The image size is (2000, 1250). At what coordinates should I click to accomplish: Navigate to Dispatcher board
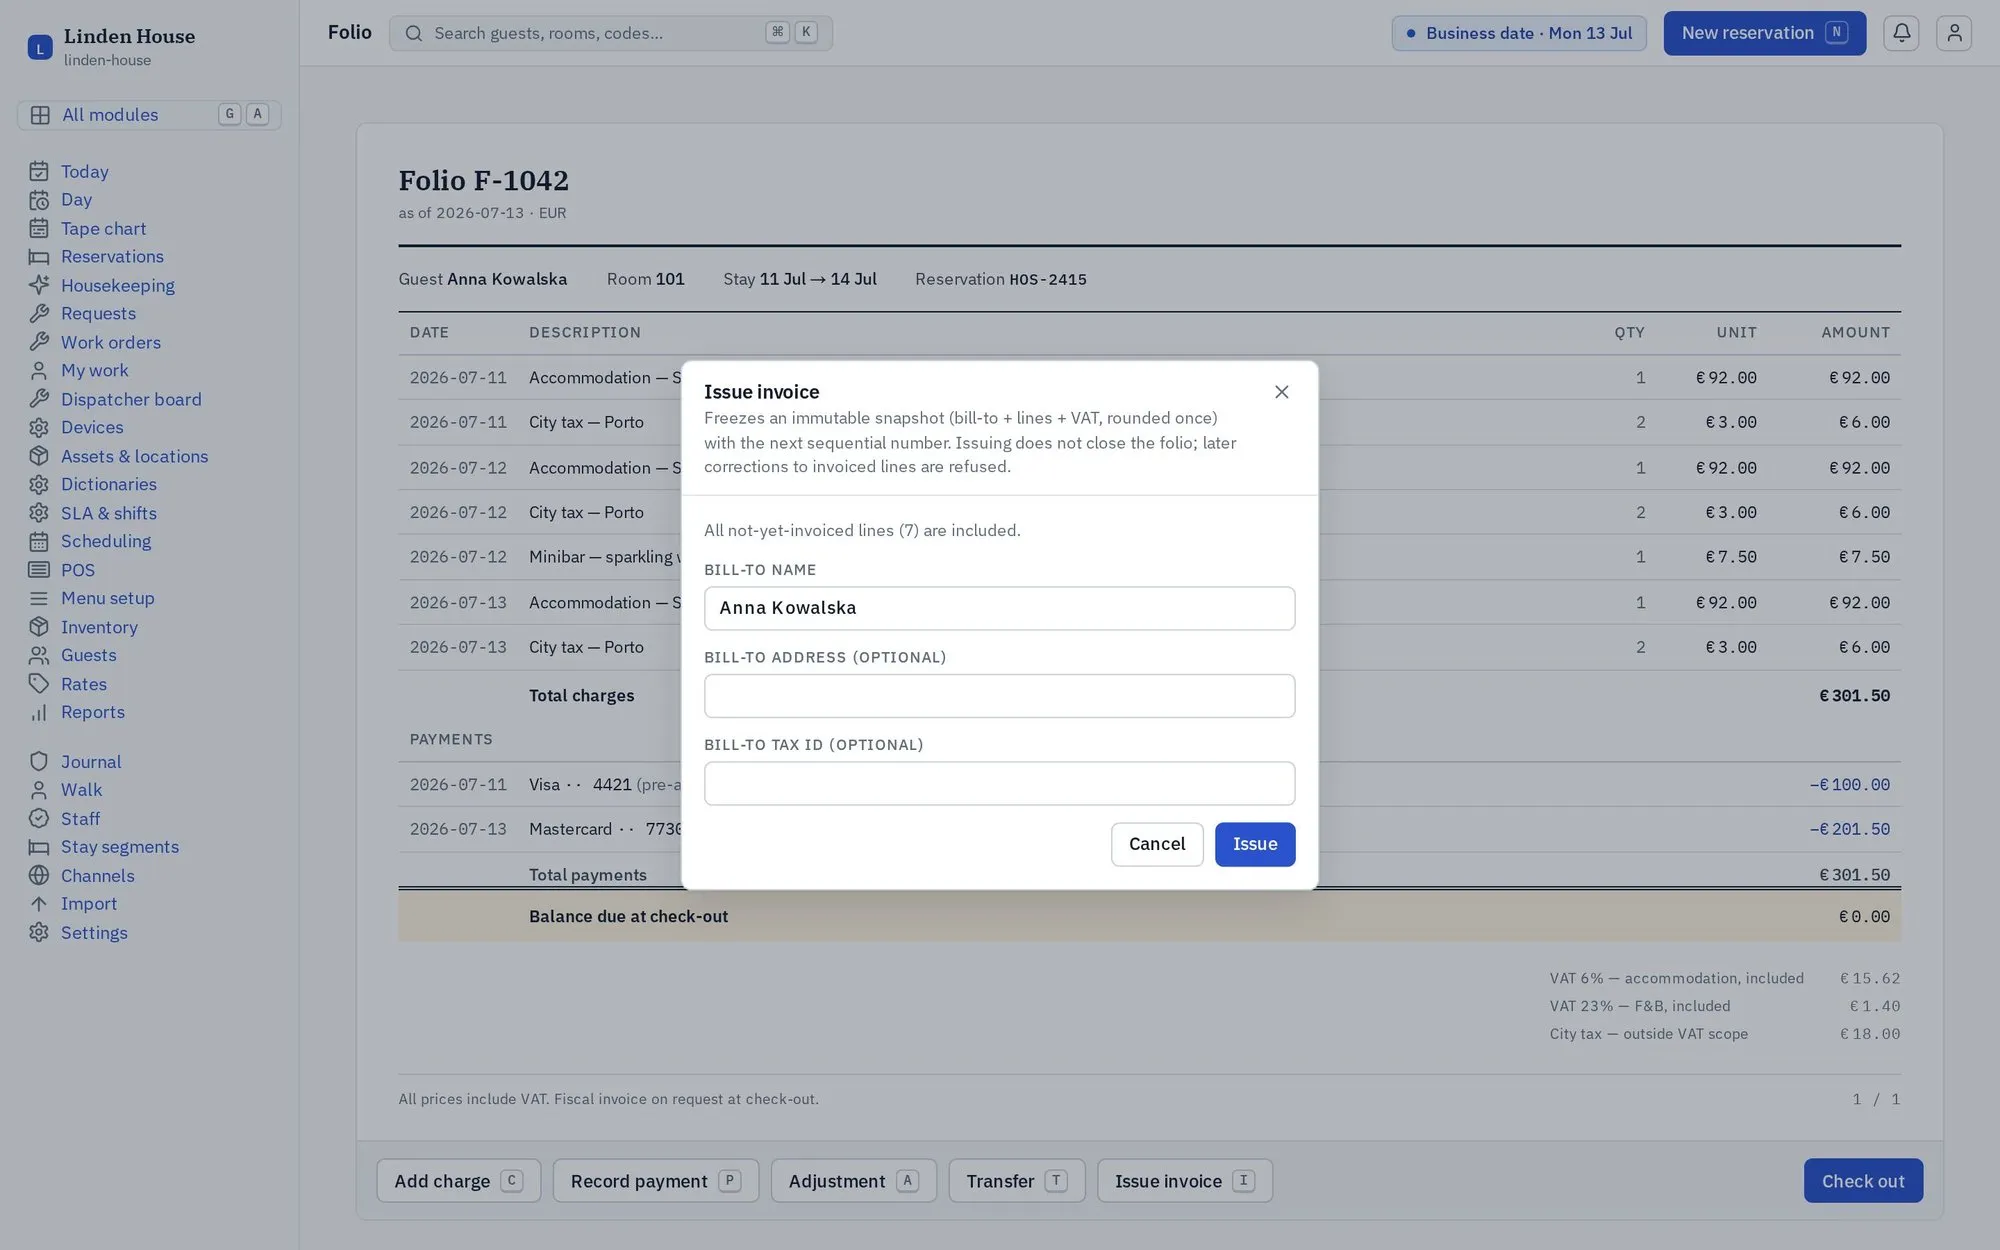(x=131, y=400)
